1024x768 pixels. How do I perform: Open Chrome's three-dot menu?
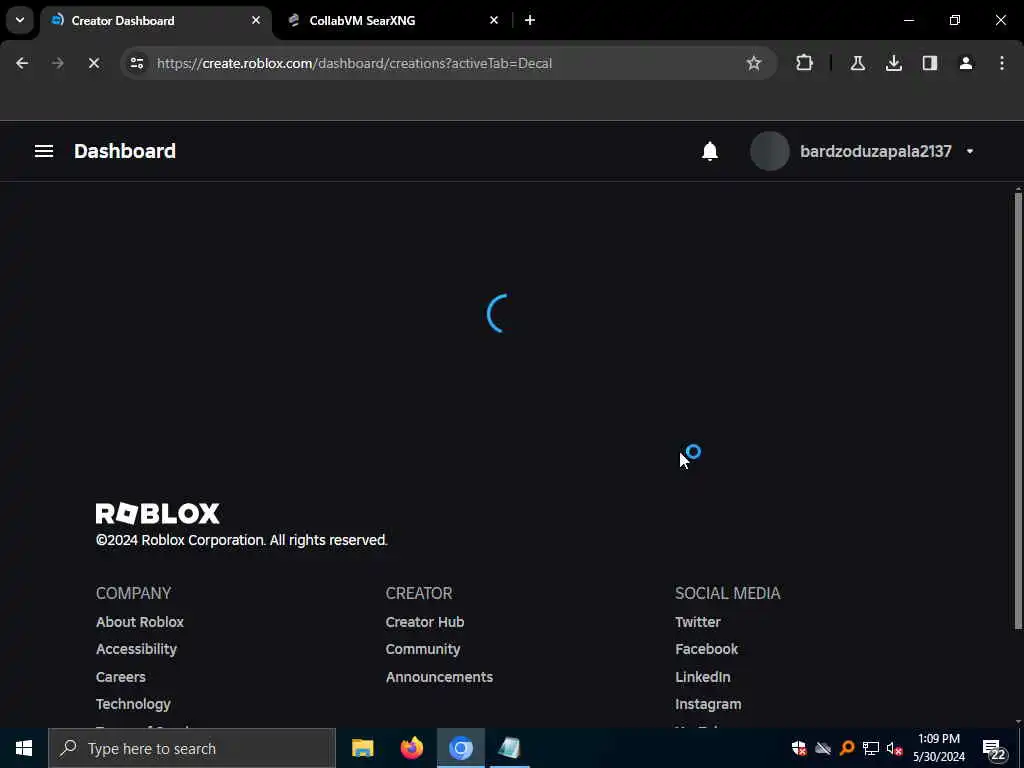tap(1002, 63)
